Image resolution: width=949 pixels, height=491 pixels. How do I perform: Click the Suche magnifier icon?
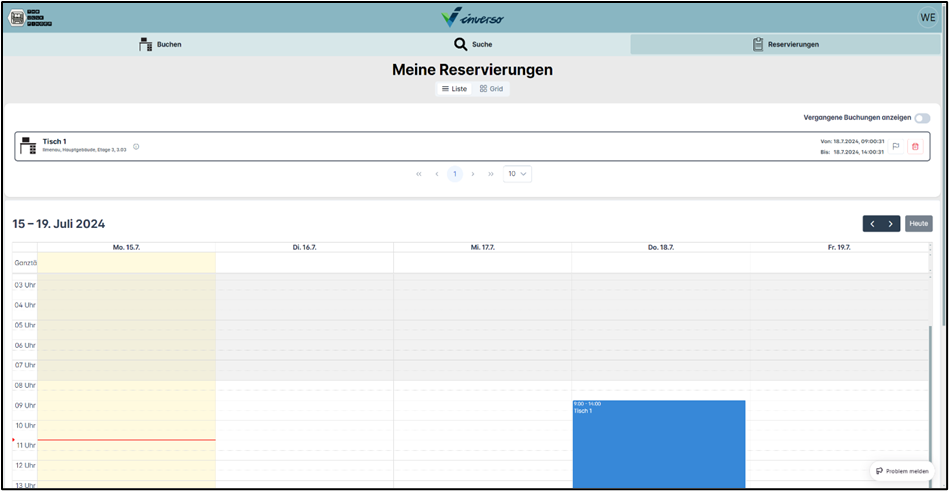[x=461, y=44]
